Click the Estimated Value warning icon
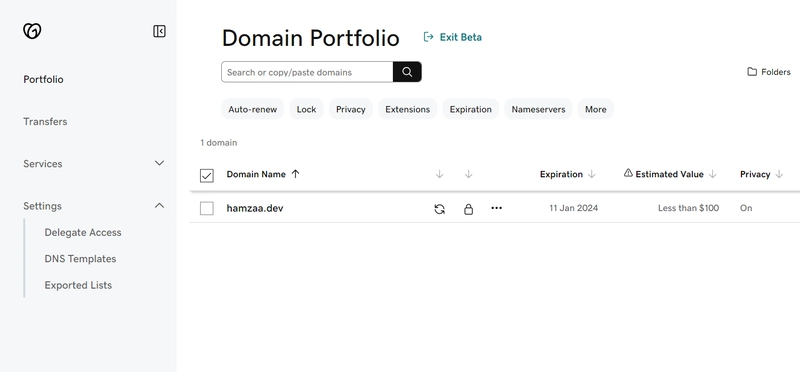 coord(628,173)
